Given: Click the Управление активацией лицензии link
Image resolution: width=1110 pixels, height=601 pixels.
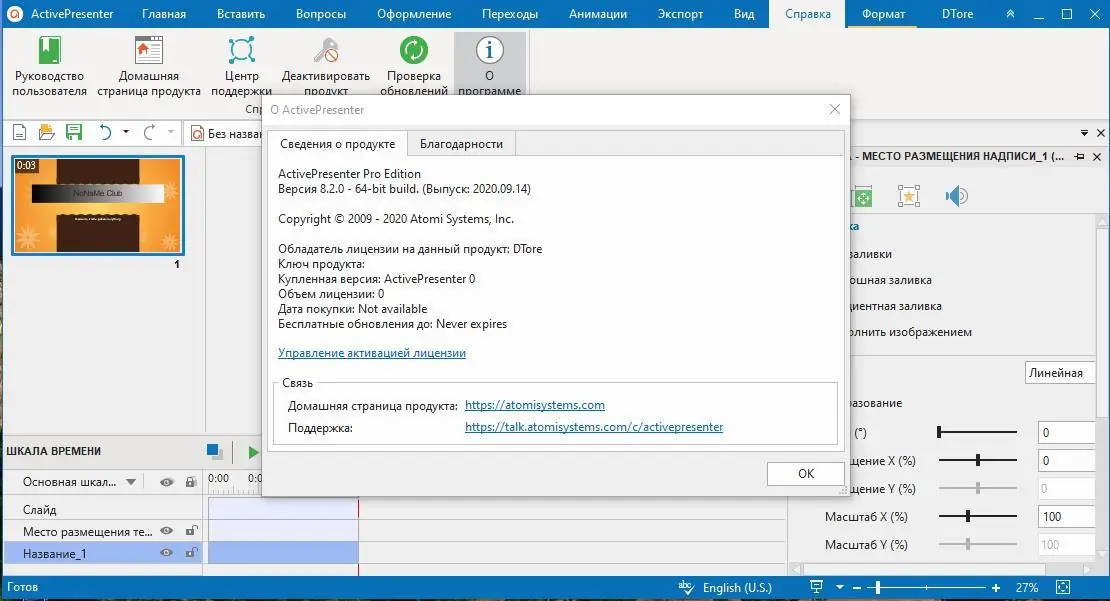Looking at the screenshot, I should pos(370,353).
